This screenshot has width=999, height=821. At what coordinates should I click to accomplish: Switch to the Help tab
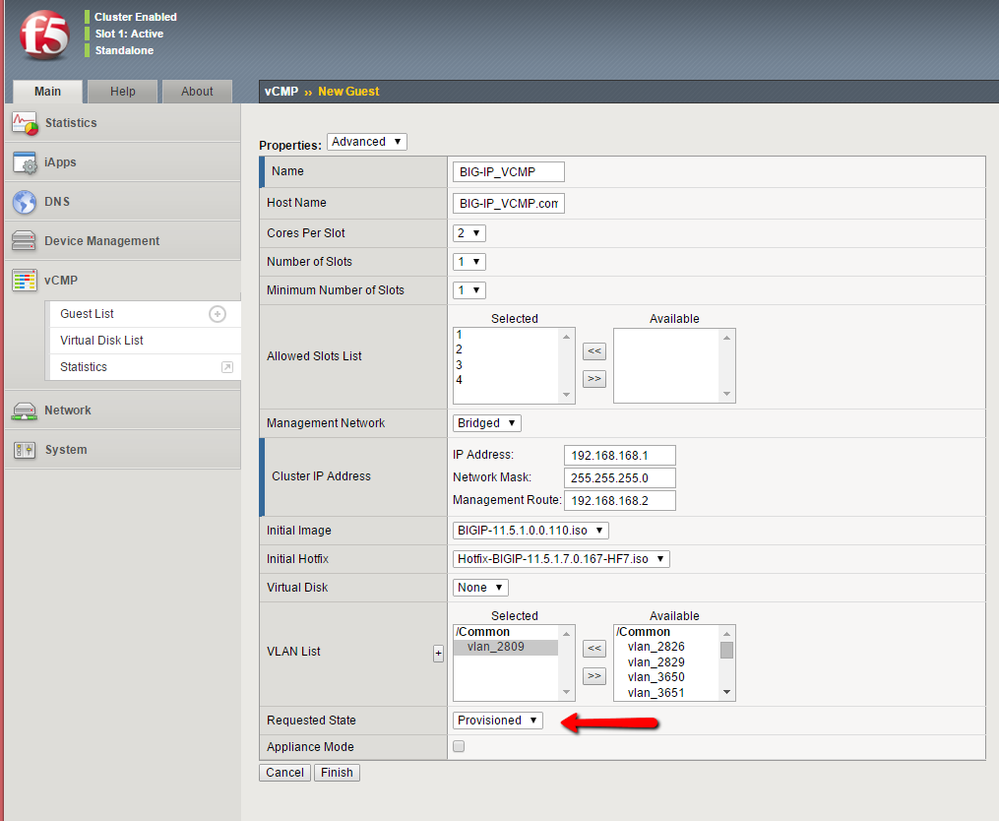122,91
